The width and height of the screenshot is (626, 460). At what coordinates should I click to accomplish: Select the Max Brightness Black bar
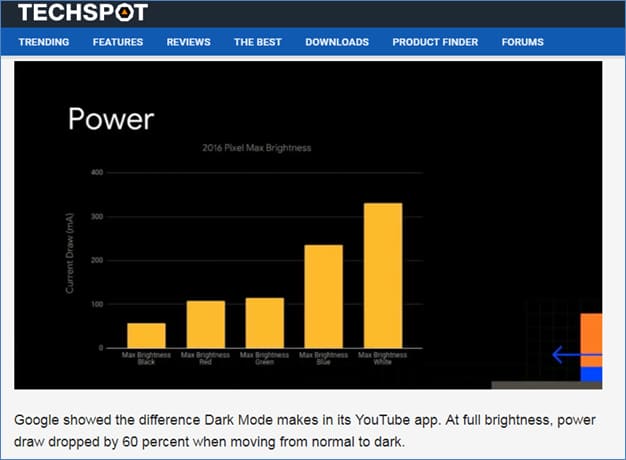146,335
